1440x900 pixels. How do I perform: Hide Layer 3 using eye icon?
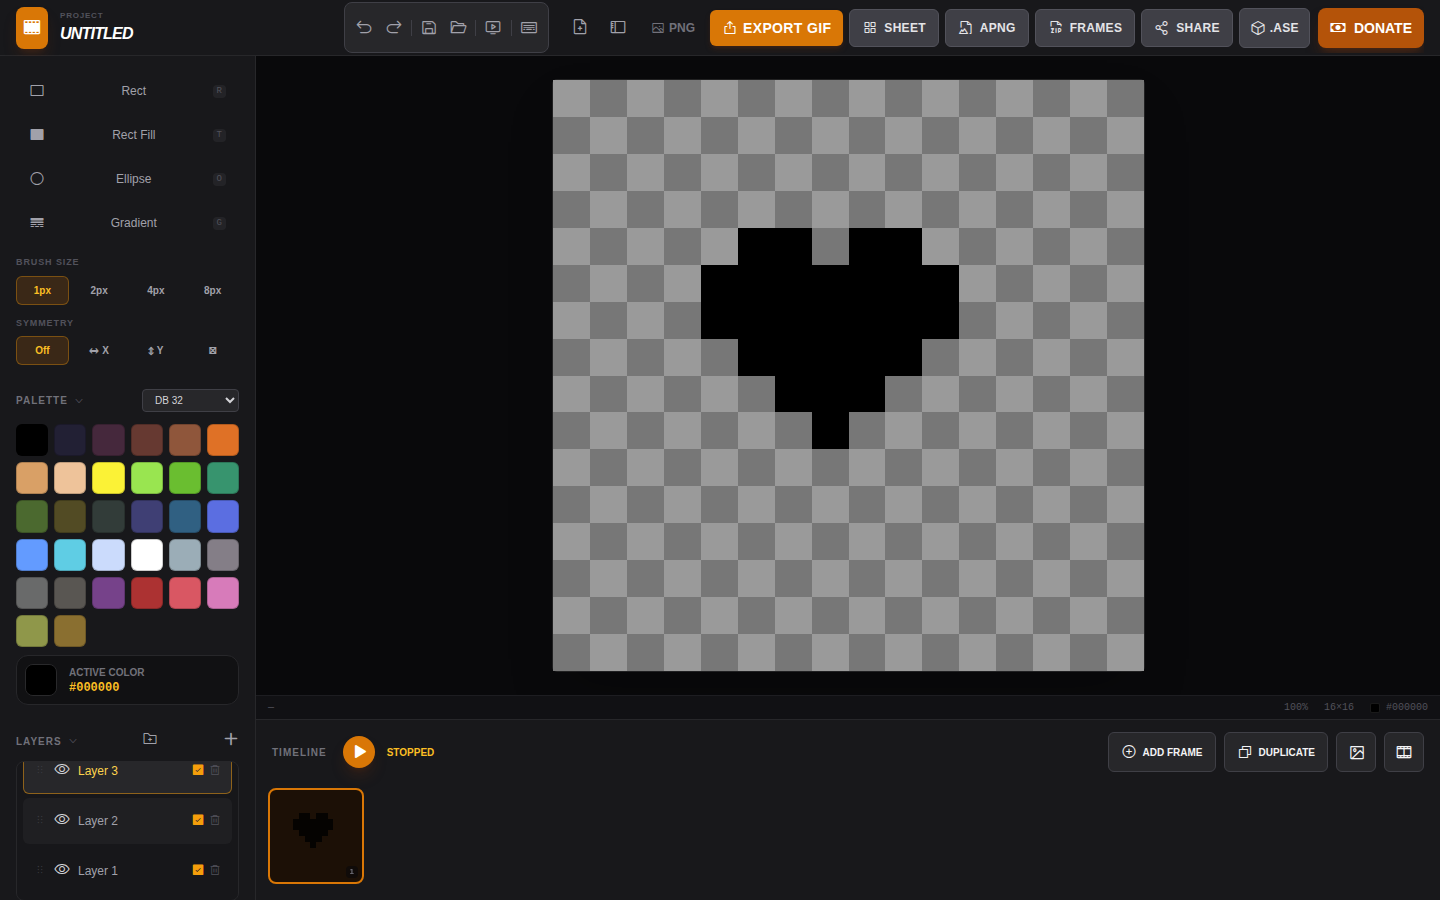[x=62, y=770]
